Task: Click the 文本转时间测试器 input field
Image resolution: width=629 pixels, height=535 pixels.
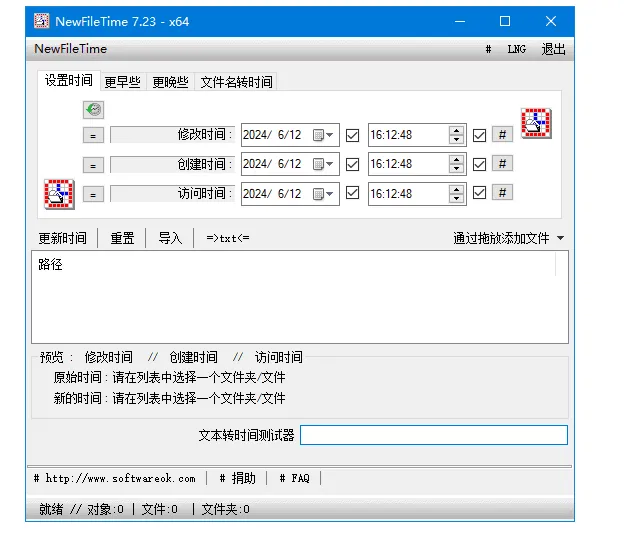Action: tap(434, 435)
